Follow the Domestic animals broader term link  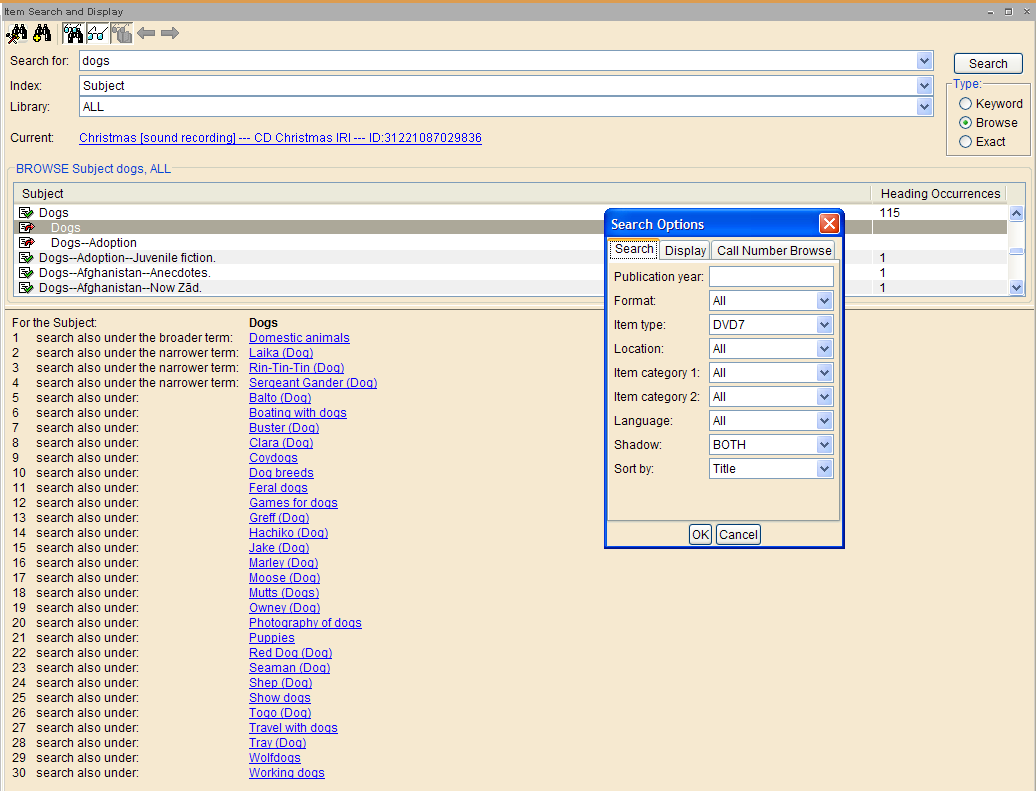tap(299, 338)
